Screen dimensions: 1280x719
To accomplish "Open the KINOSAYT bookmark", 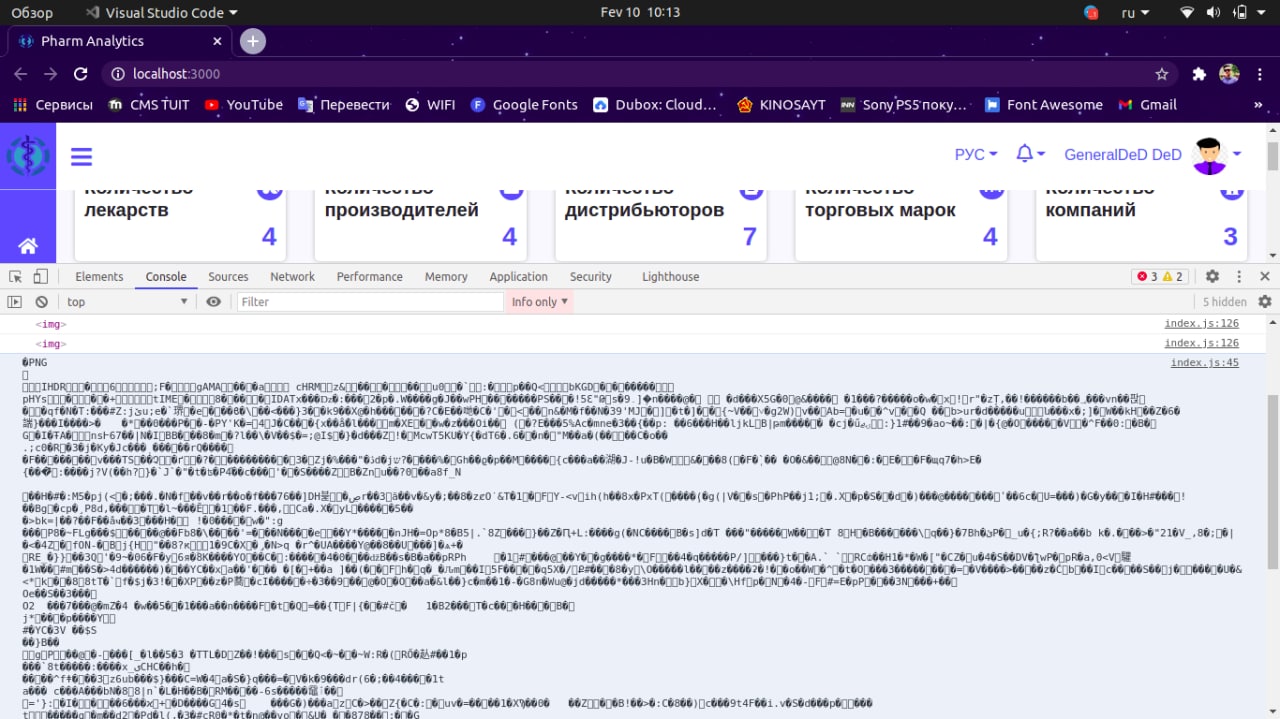I will click(781, 105).
